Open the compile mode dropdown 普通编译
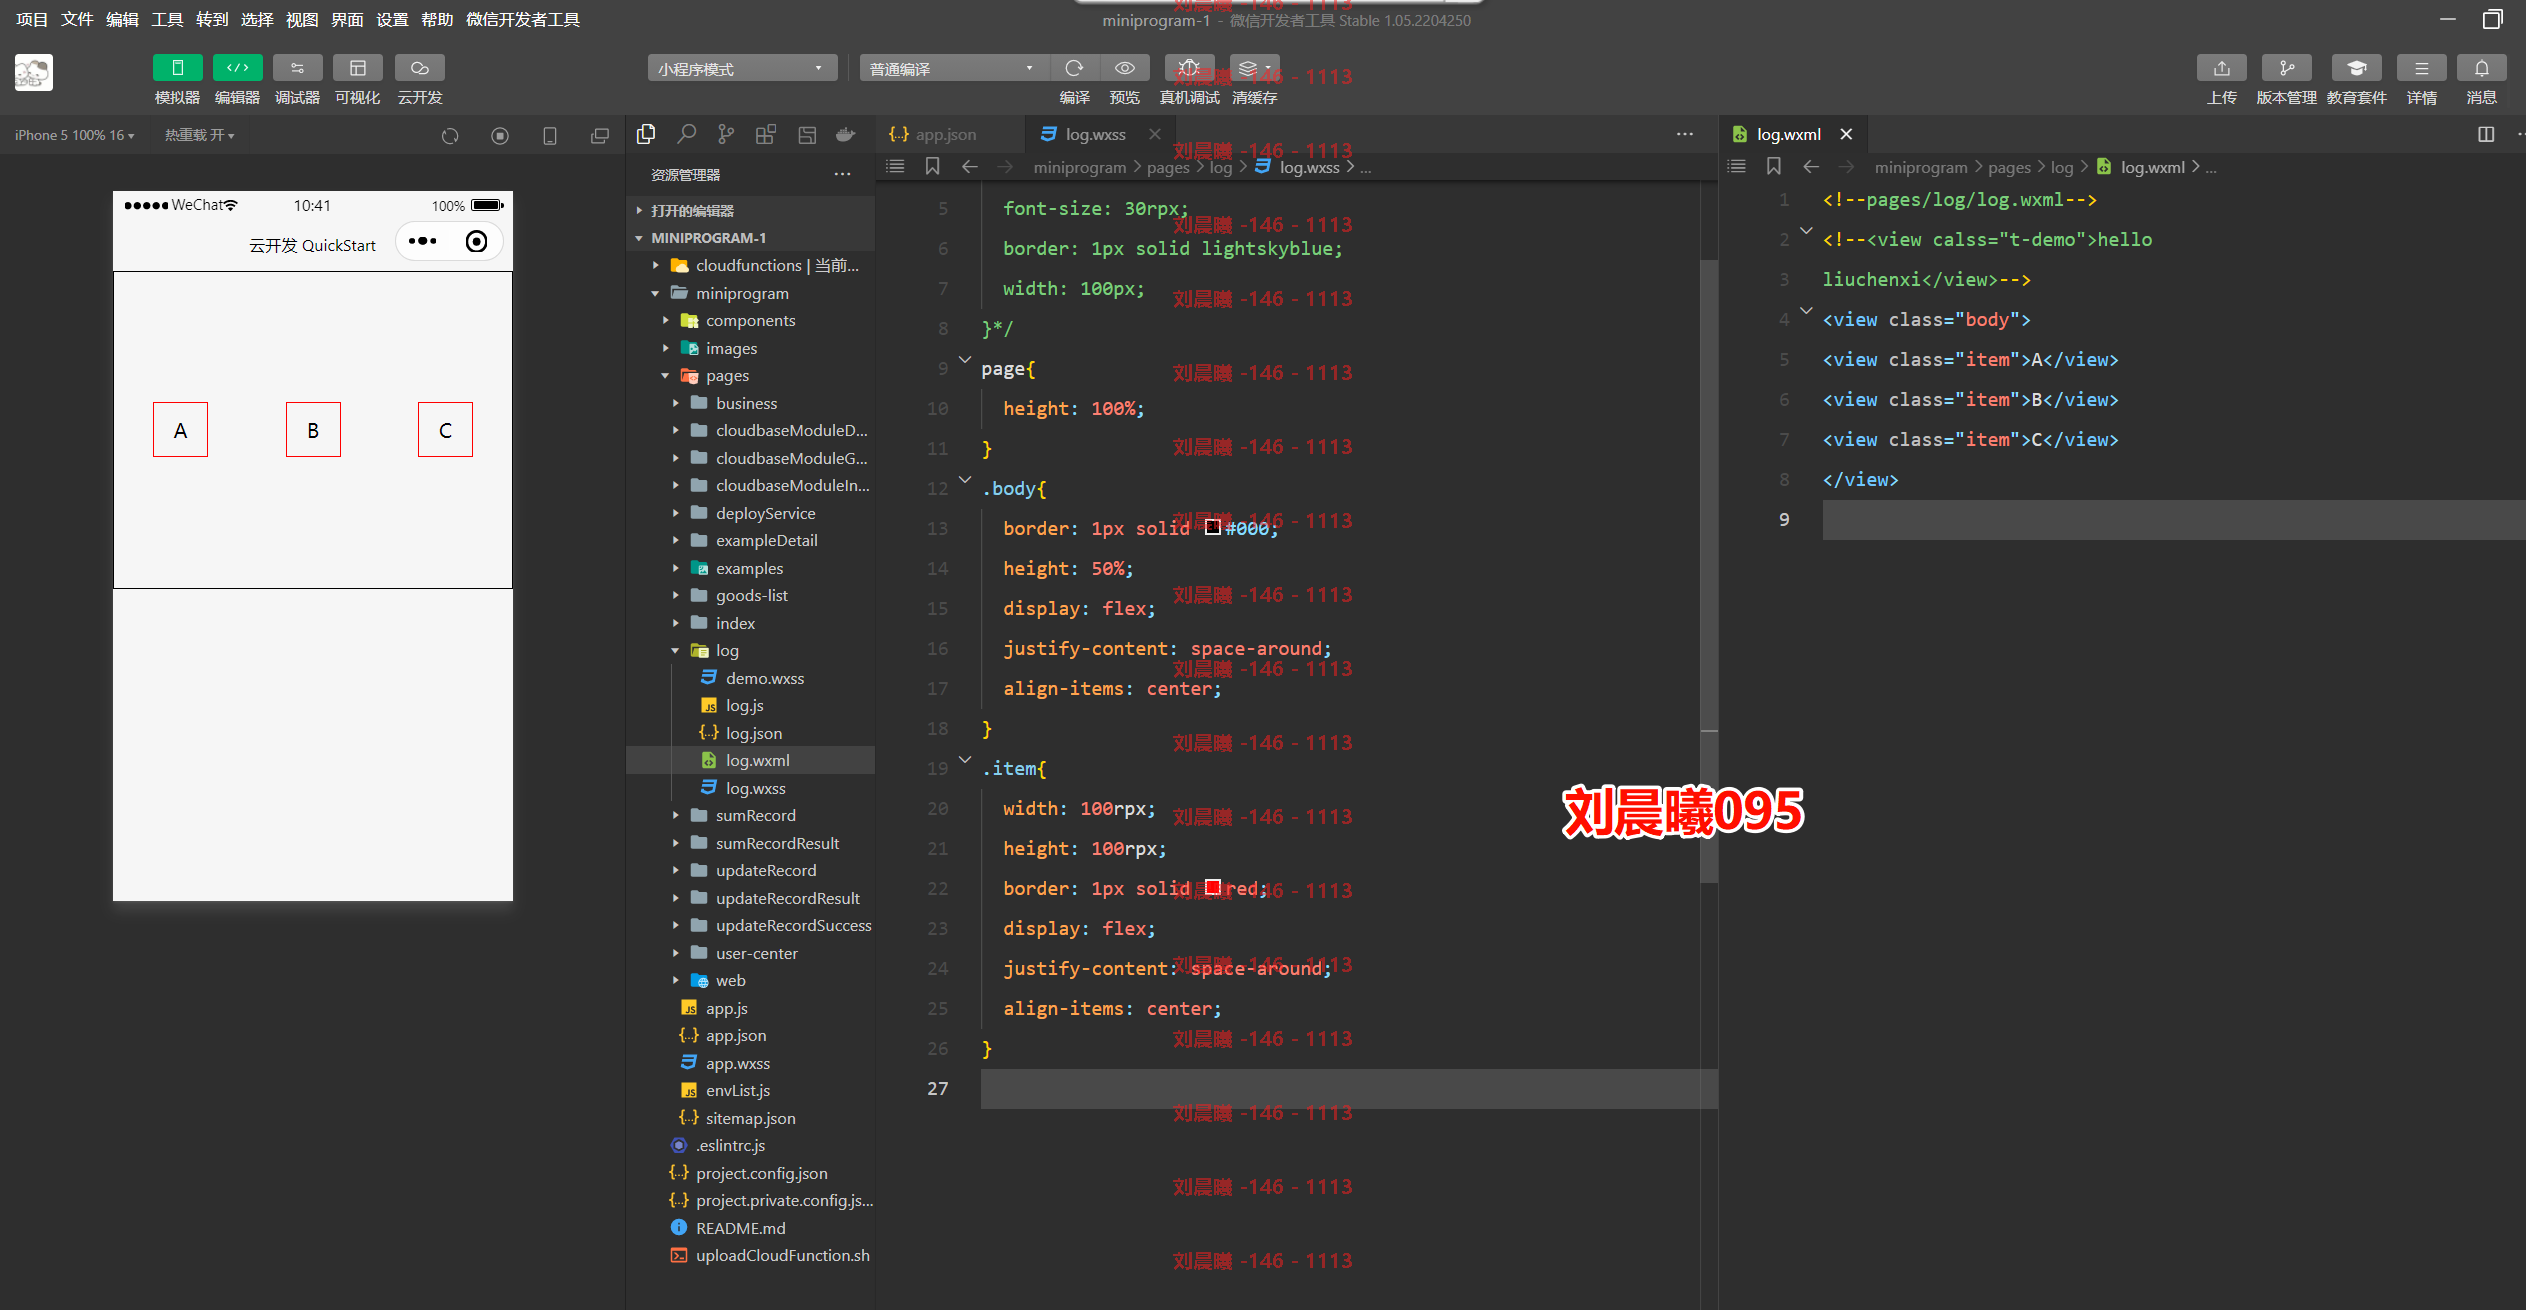Viewport: 2526px width, 1310px height. coord(953,68)
